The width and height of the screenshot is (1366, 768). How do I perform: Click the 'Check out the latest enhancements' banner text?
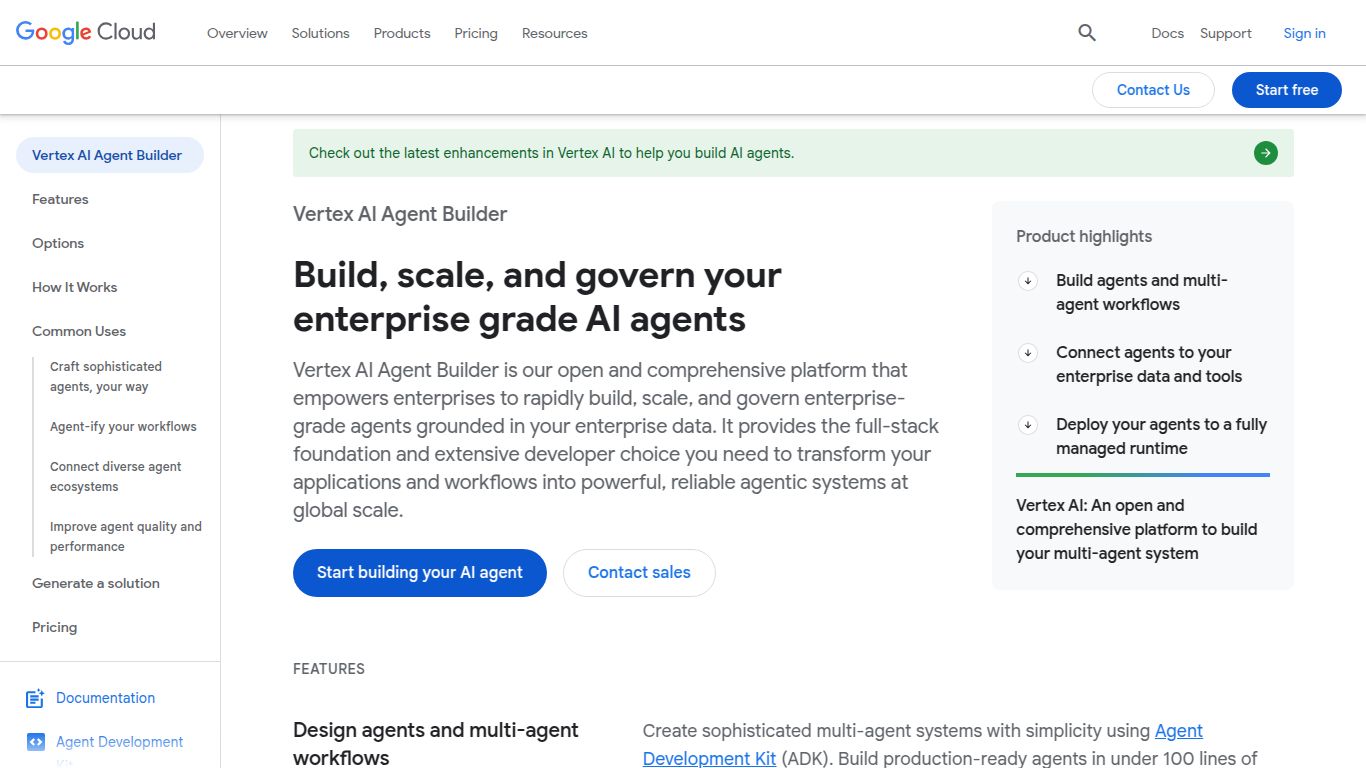click(553, 153)
